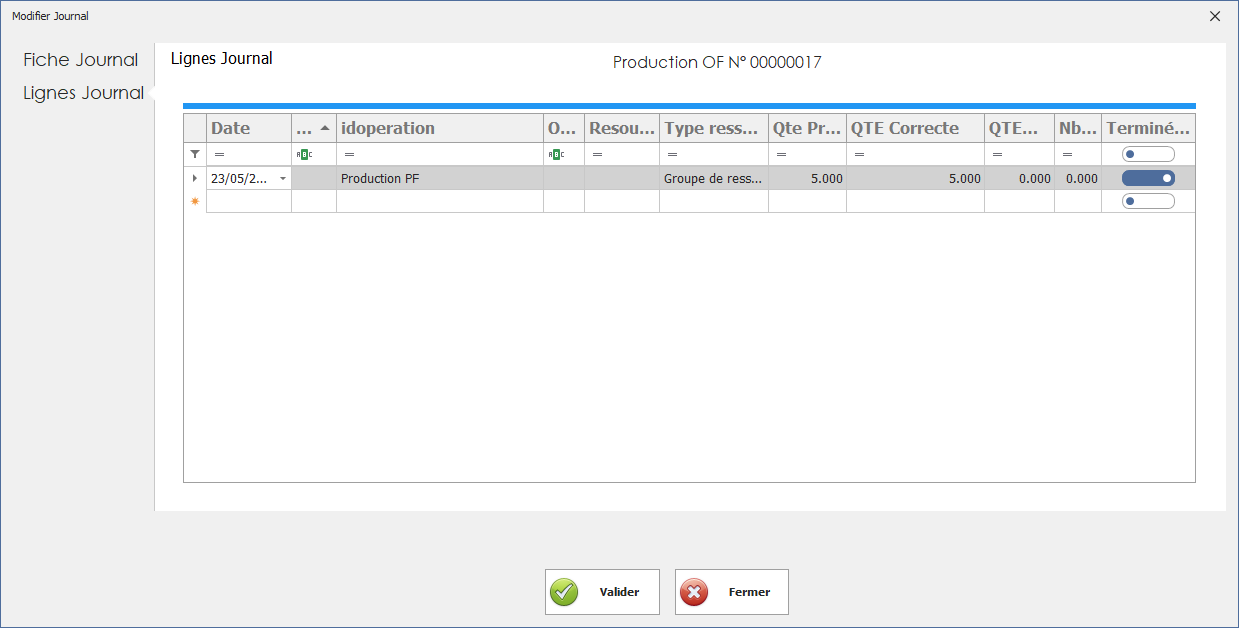Click the funnel filter icon in the filter row

195,154
